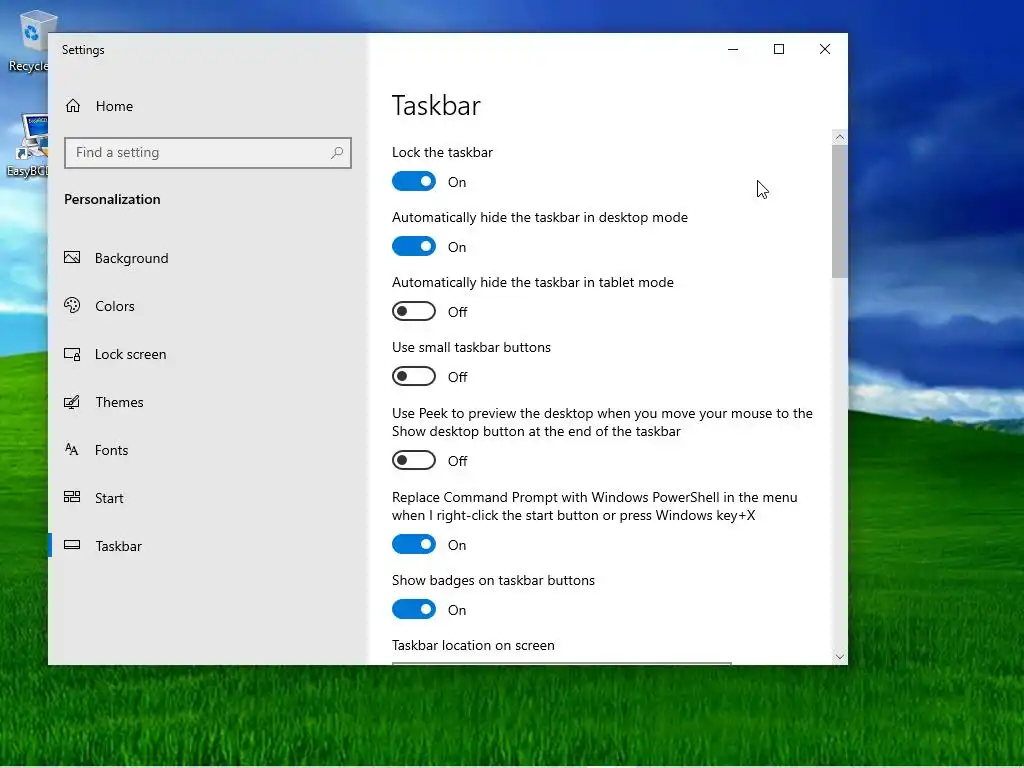Click the scrollbar down arrow
The image size is (1024, 768).
coord(840,656)
